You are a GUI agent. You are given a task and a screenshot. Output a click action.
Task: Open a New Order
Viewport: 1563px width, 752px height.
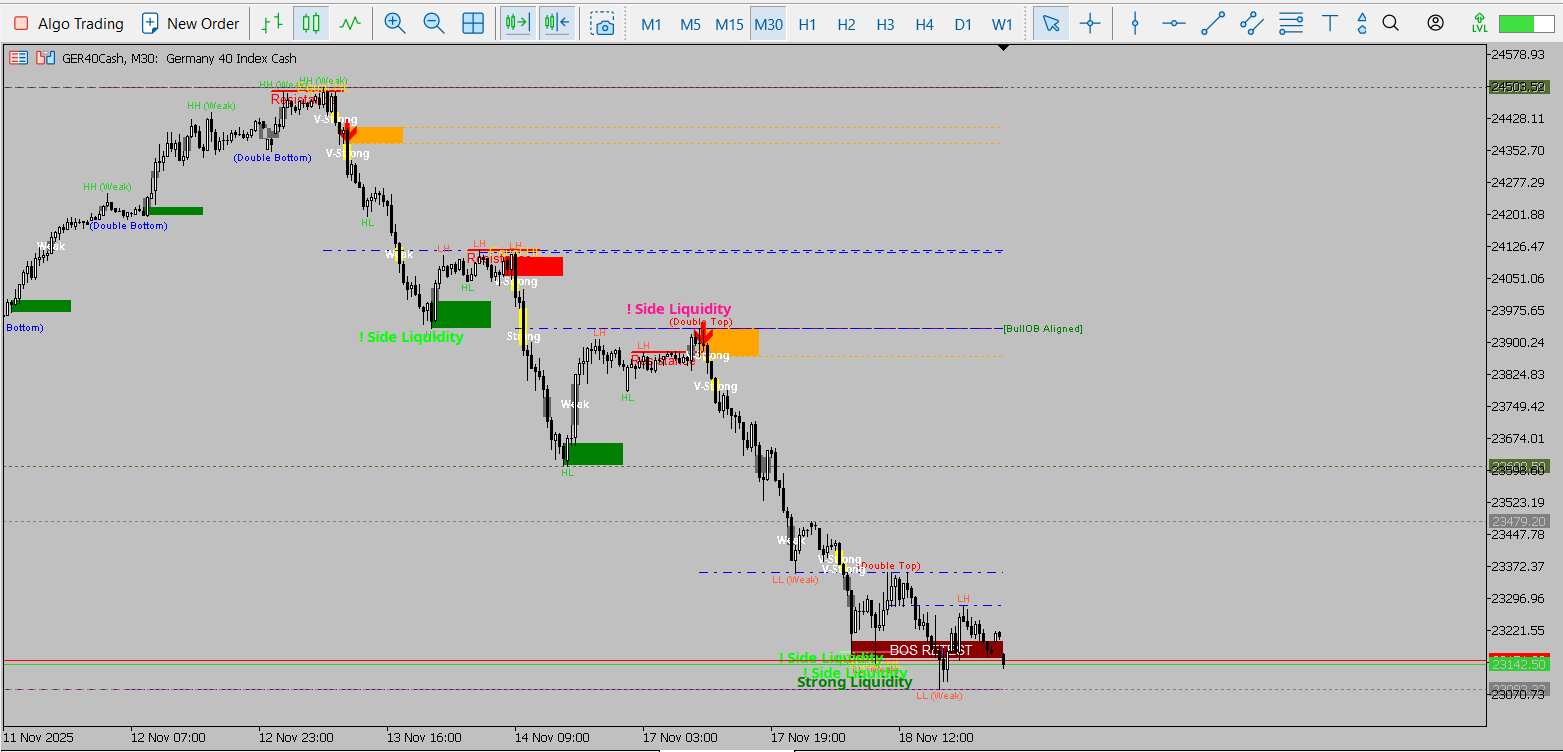pos(190,23)
